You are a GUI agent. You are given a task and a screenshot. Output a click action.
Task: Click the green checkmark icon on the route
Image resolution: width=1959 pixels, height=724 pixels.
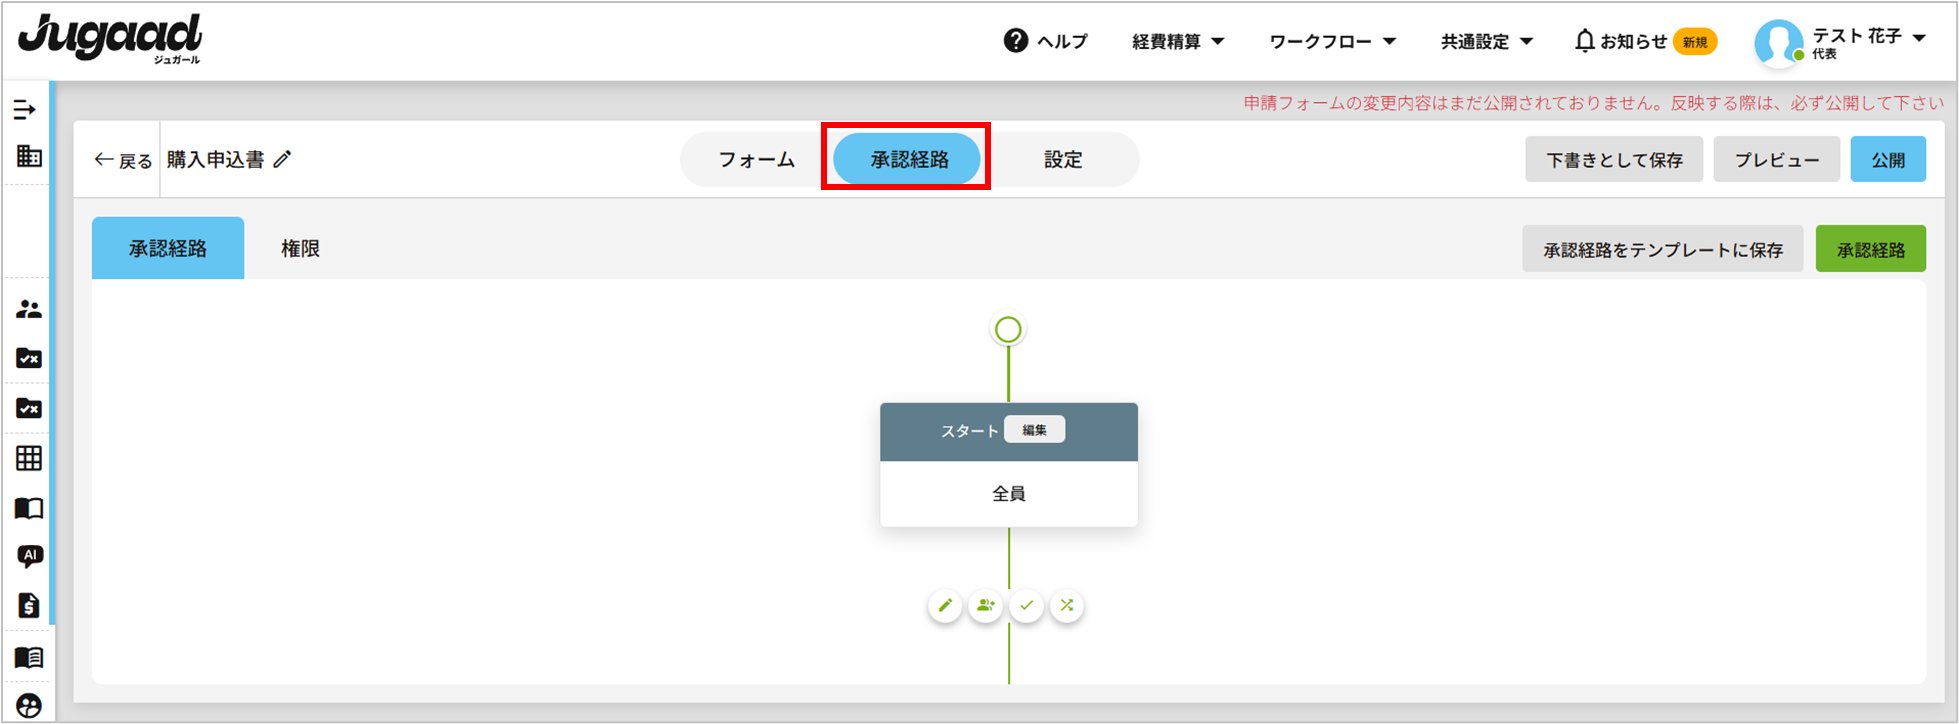click(1027, 606)
